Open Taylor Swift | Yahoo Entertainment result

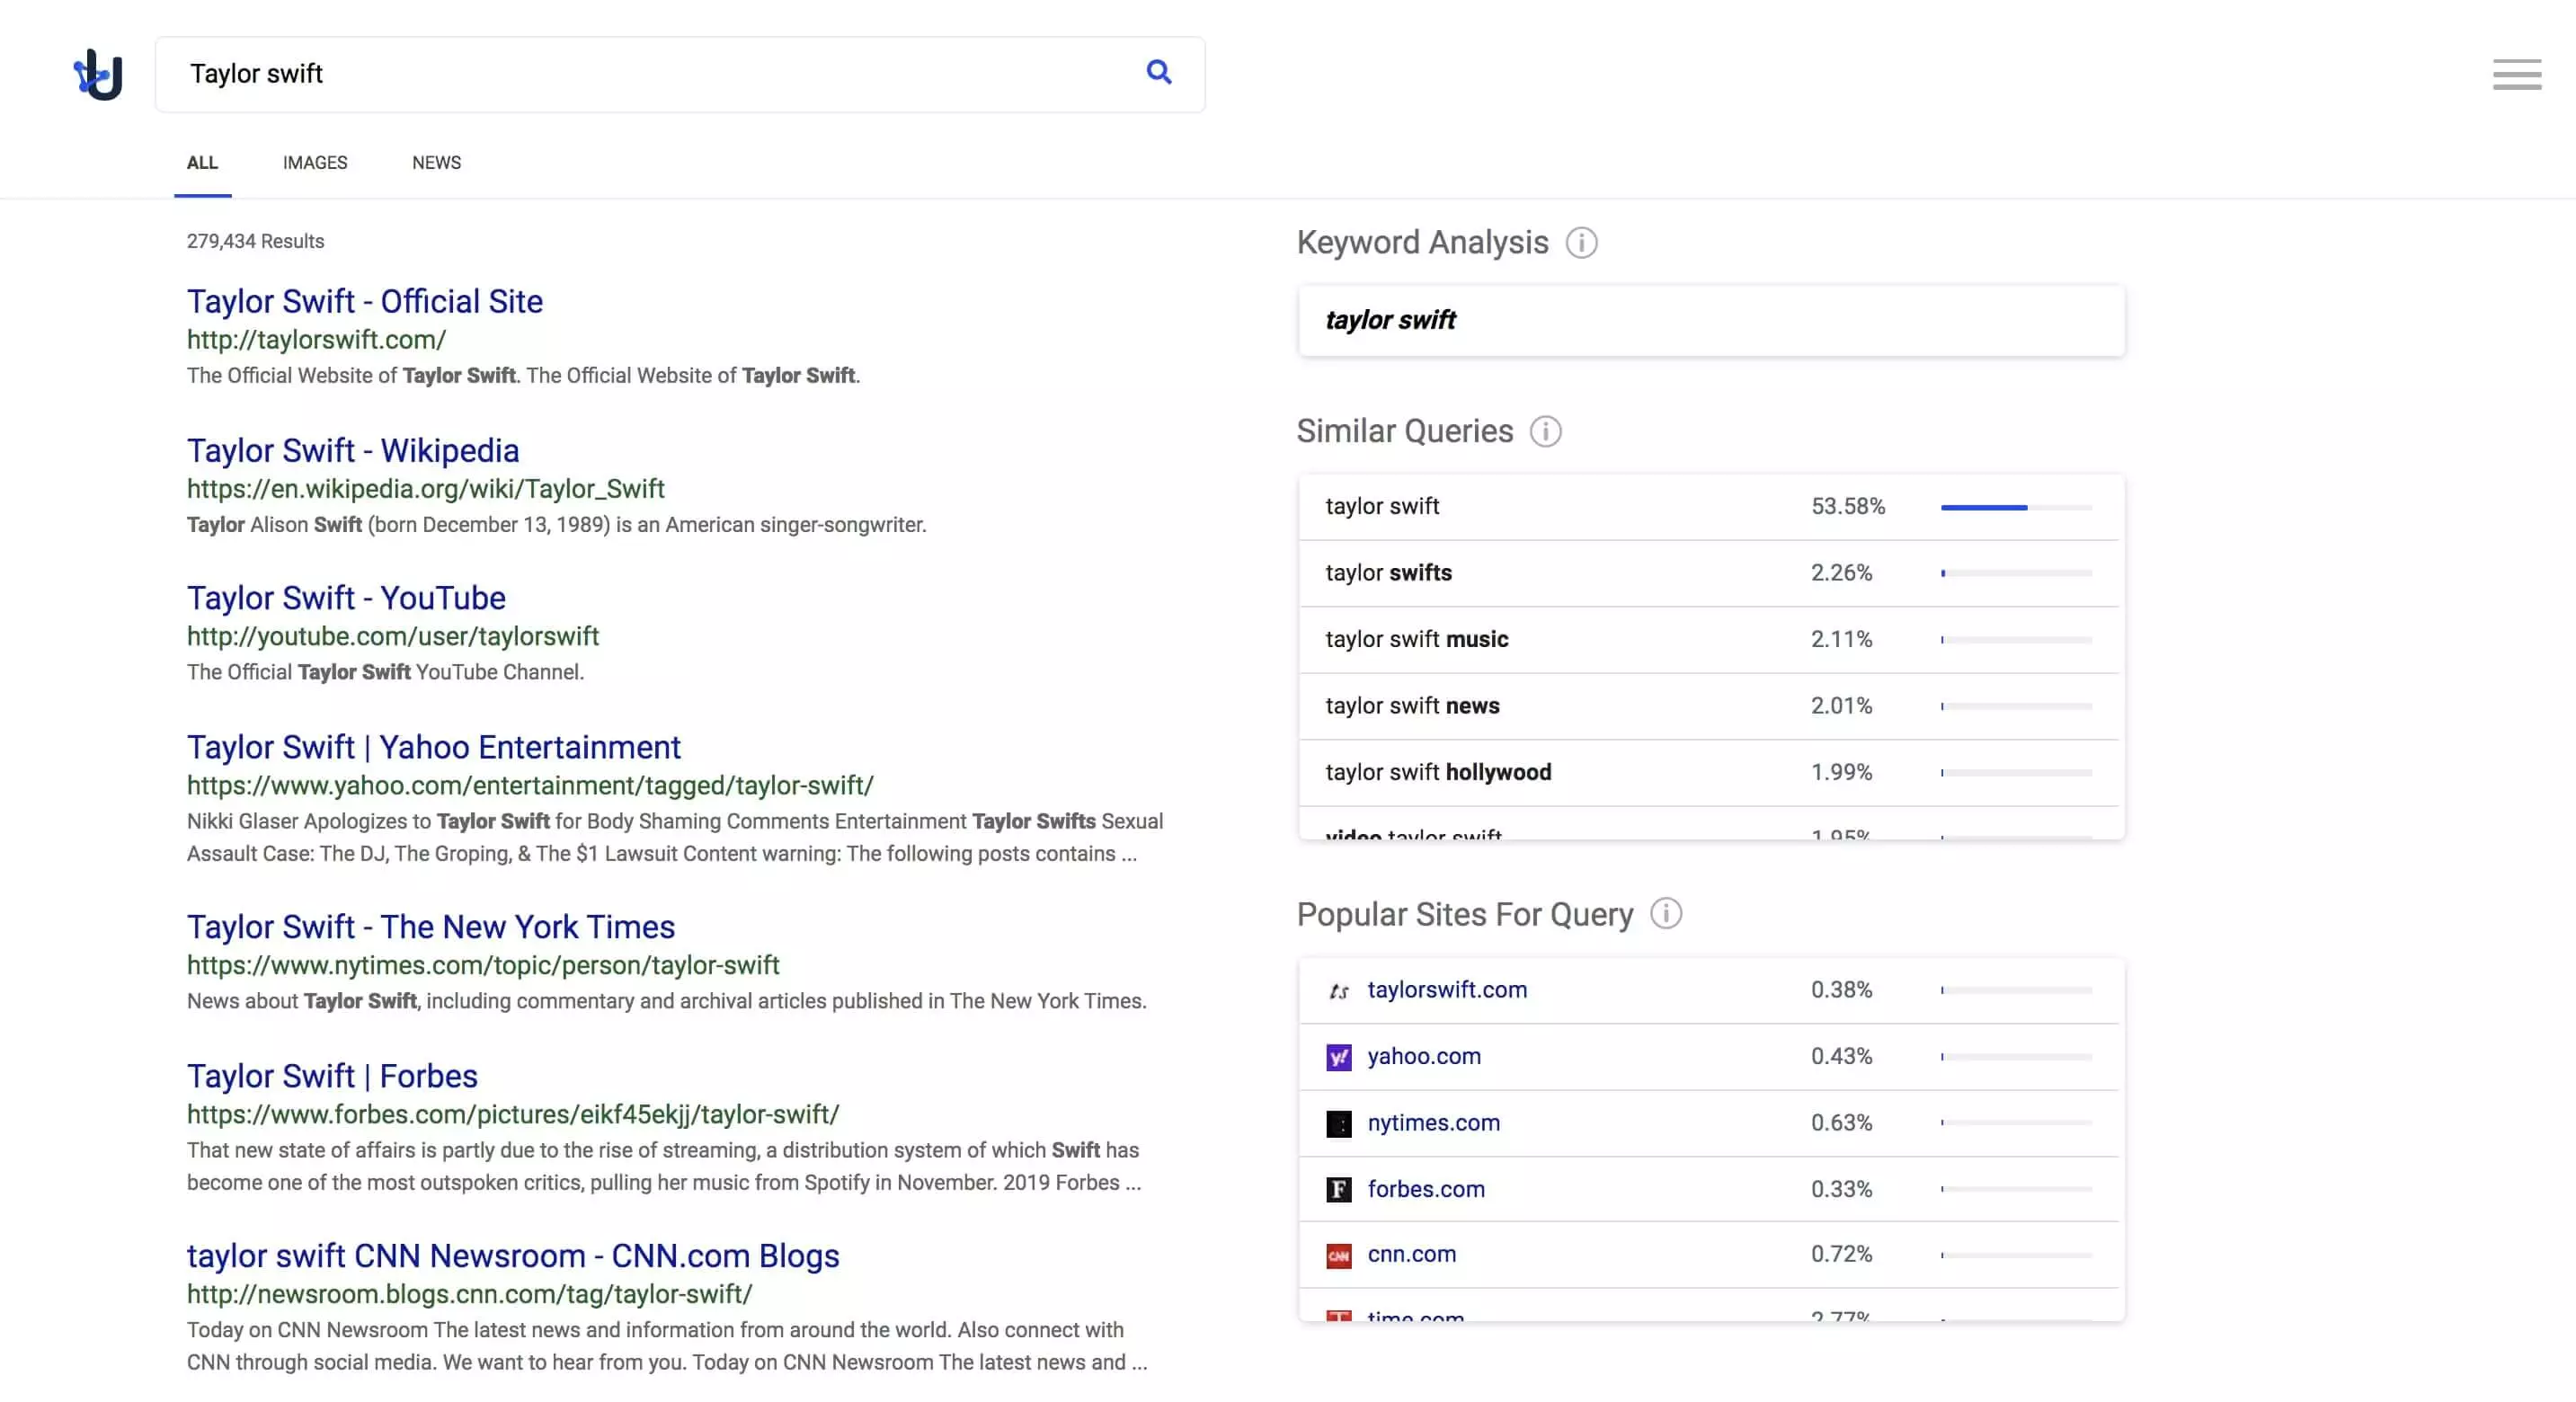point(434,747)
